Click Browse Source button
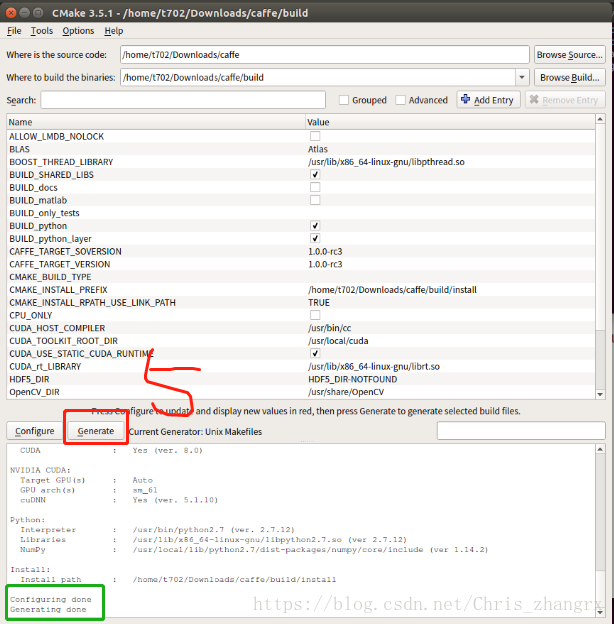 pos(569,55)
